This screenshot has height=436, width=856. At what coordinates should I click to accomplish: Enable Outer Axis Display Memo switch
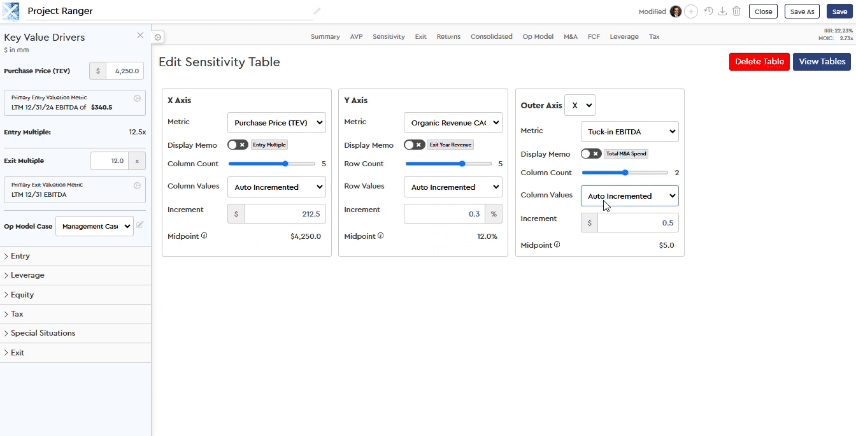[x=591, y=154]
